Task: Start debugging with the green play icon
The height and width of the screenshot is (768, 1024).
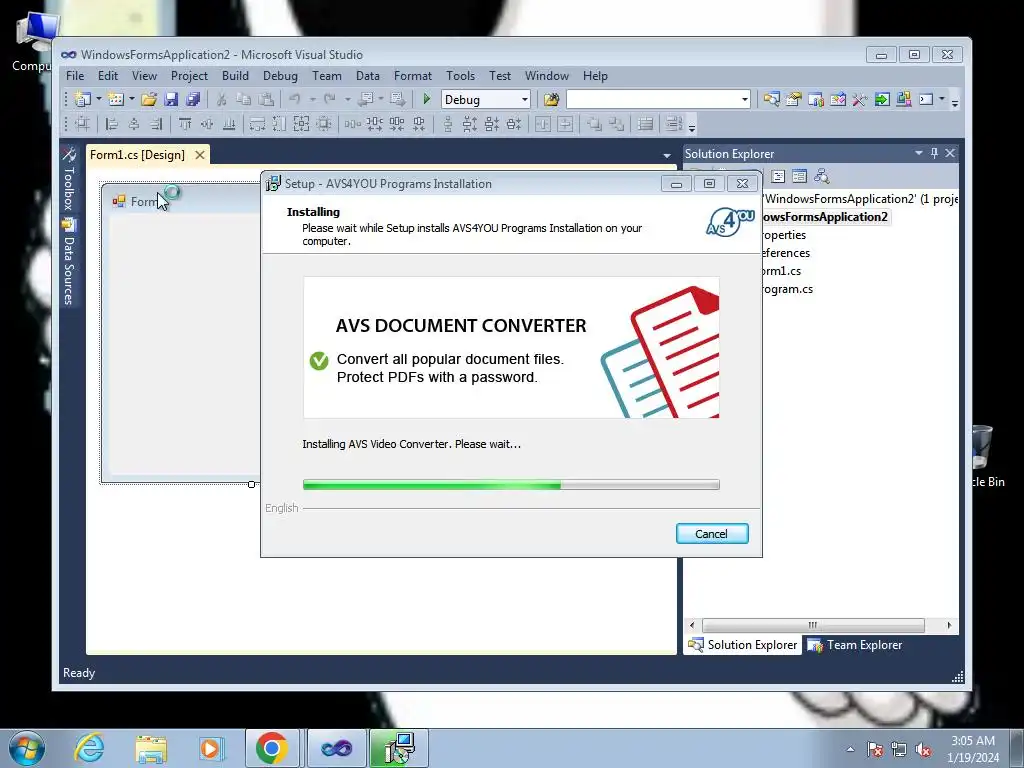Action: (426, 99)
